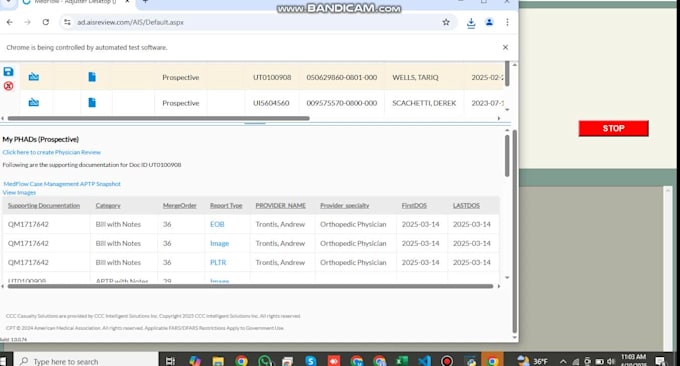Bookmark this page with the star icon

click(446, 22)
